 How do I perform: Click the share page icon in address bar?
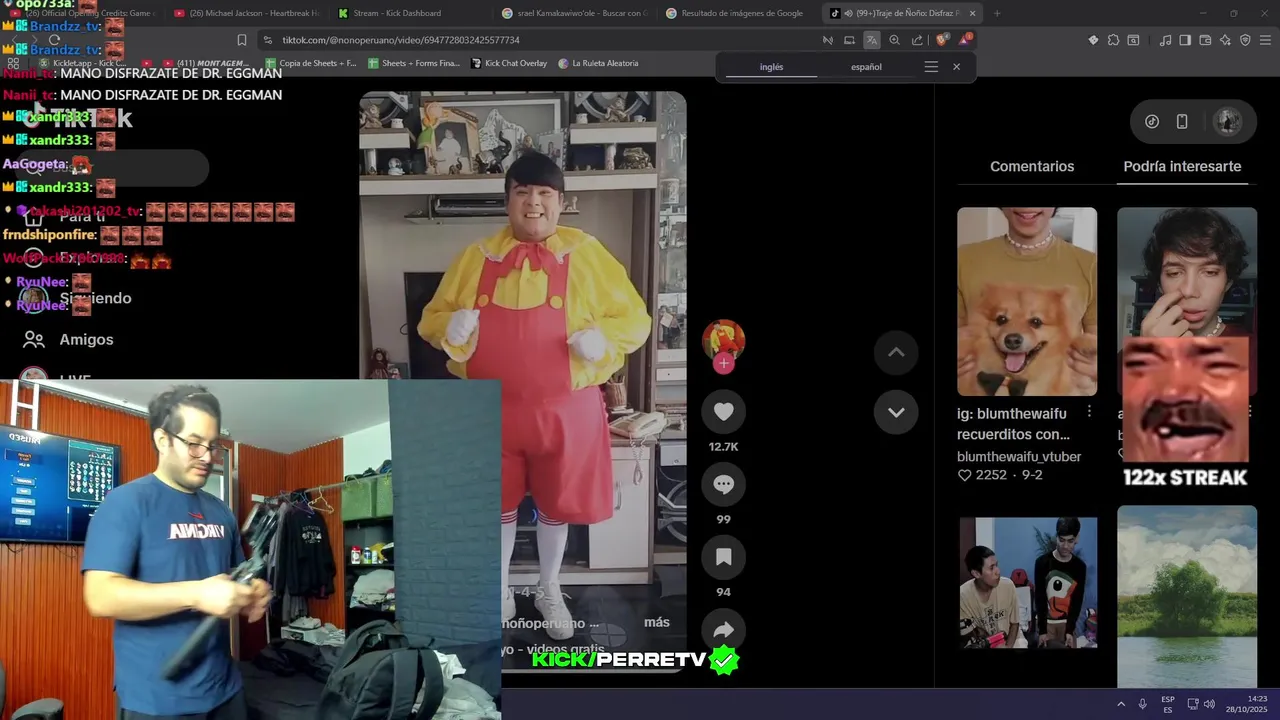tap(917, 40)
